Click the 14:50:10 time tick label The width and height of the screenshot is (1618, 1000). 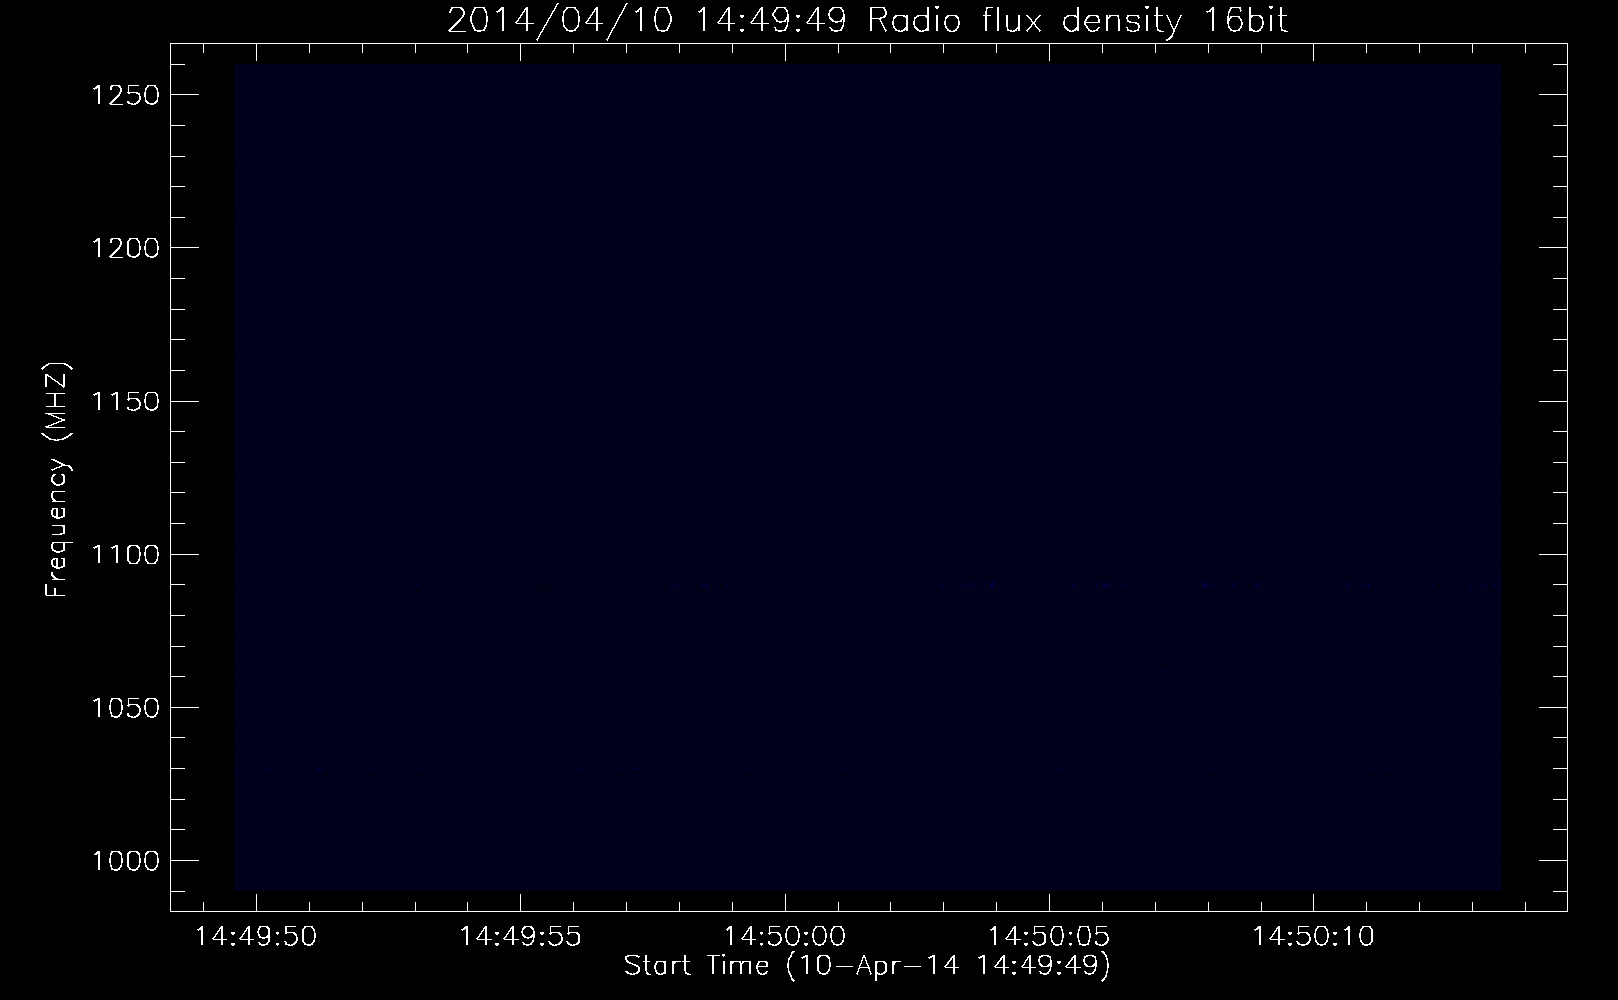click(1313, 937)
